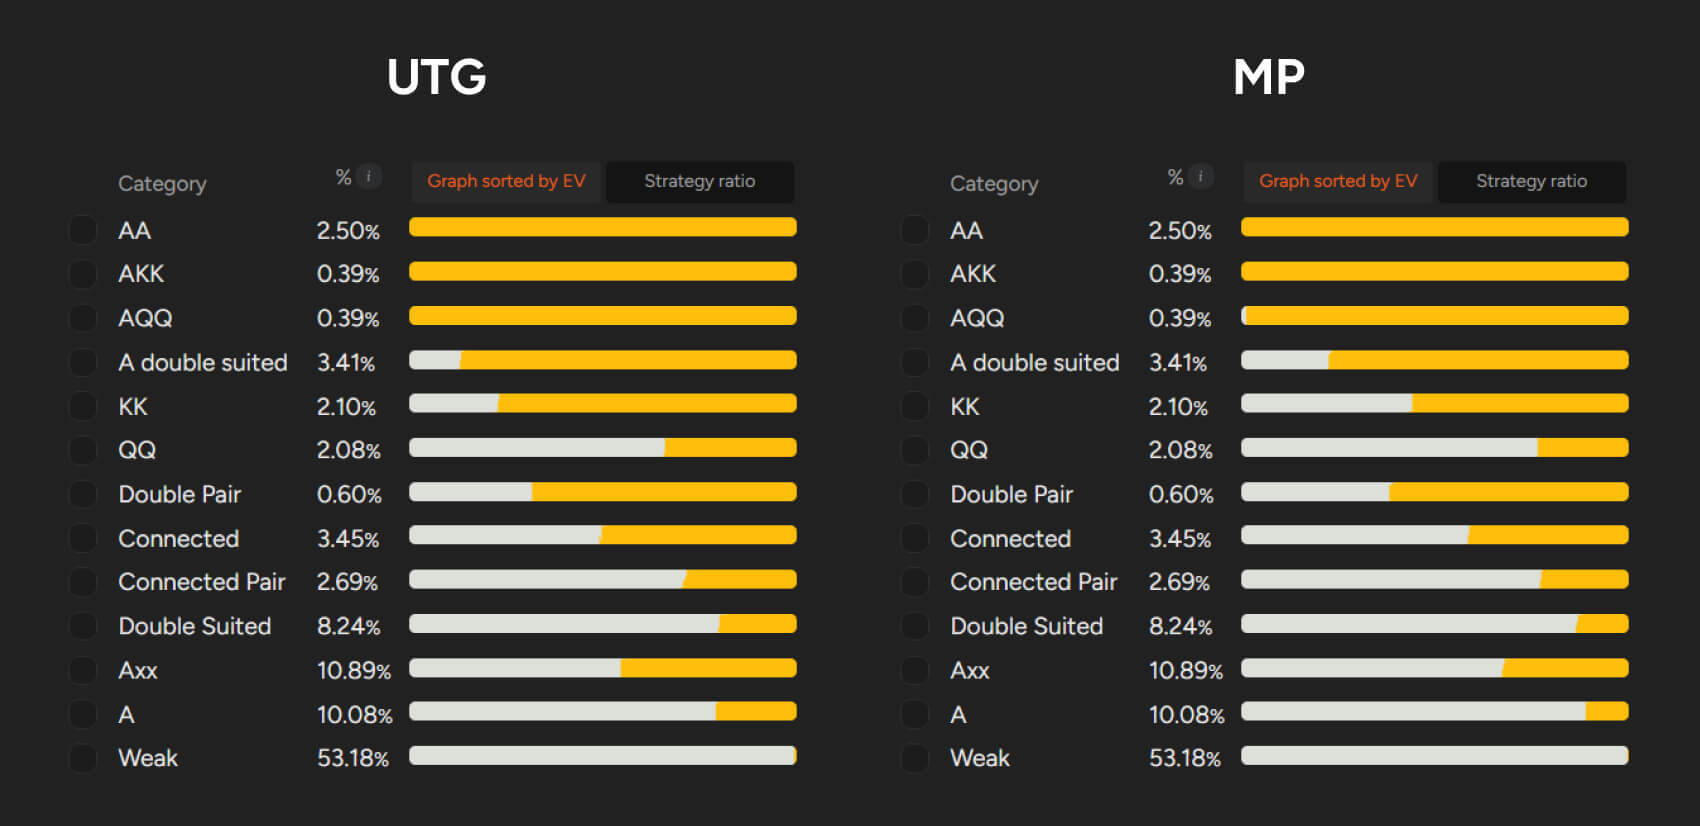The height and width of the screenshot is (826, 1700).
Task: Click the Connected Pair label under MP
Action: (x=1033, y=582)
